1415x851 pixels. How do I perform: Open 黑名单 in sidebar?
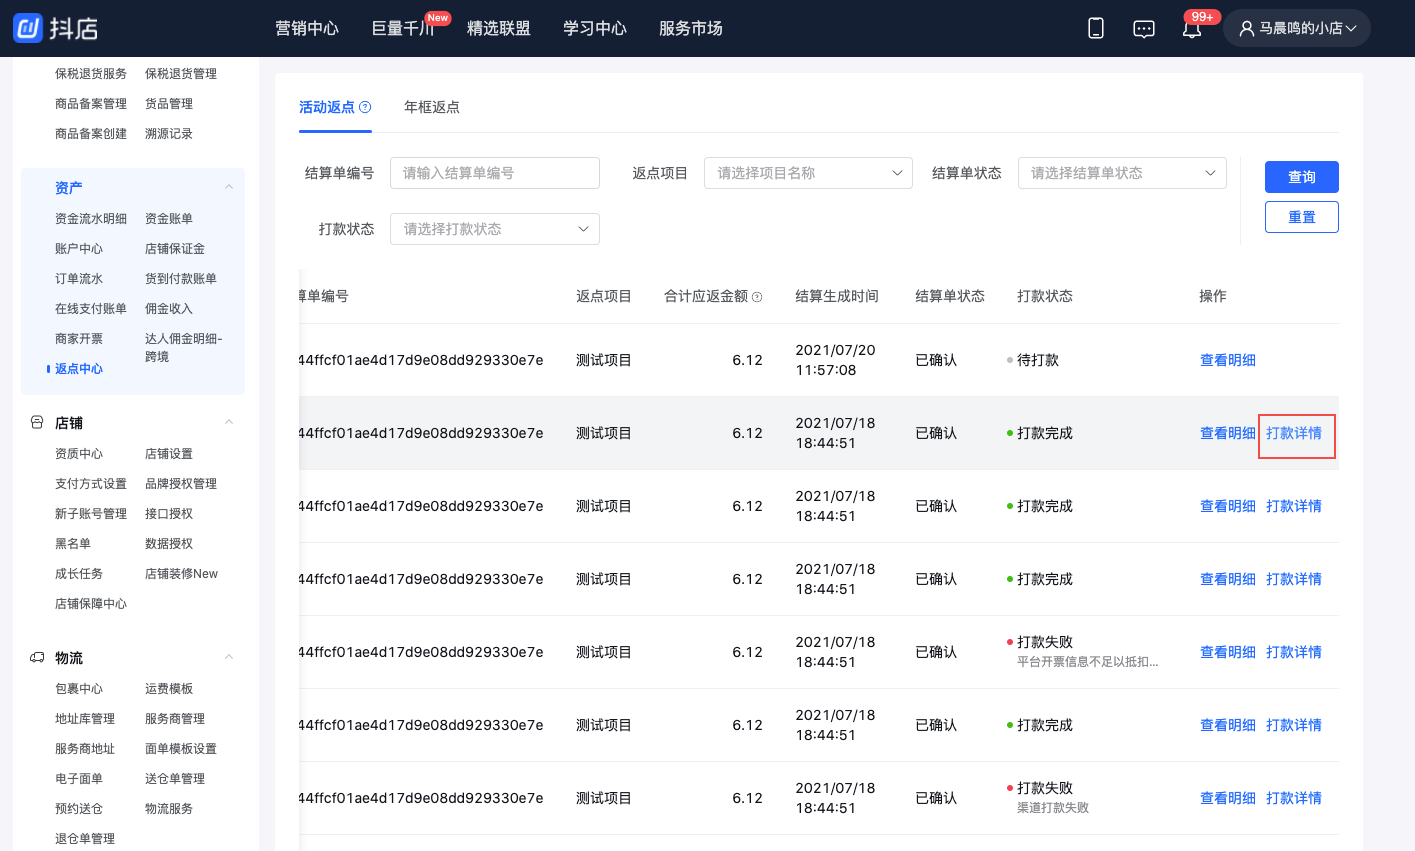(x=73, y=544)
